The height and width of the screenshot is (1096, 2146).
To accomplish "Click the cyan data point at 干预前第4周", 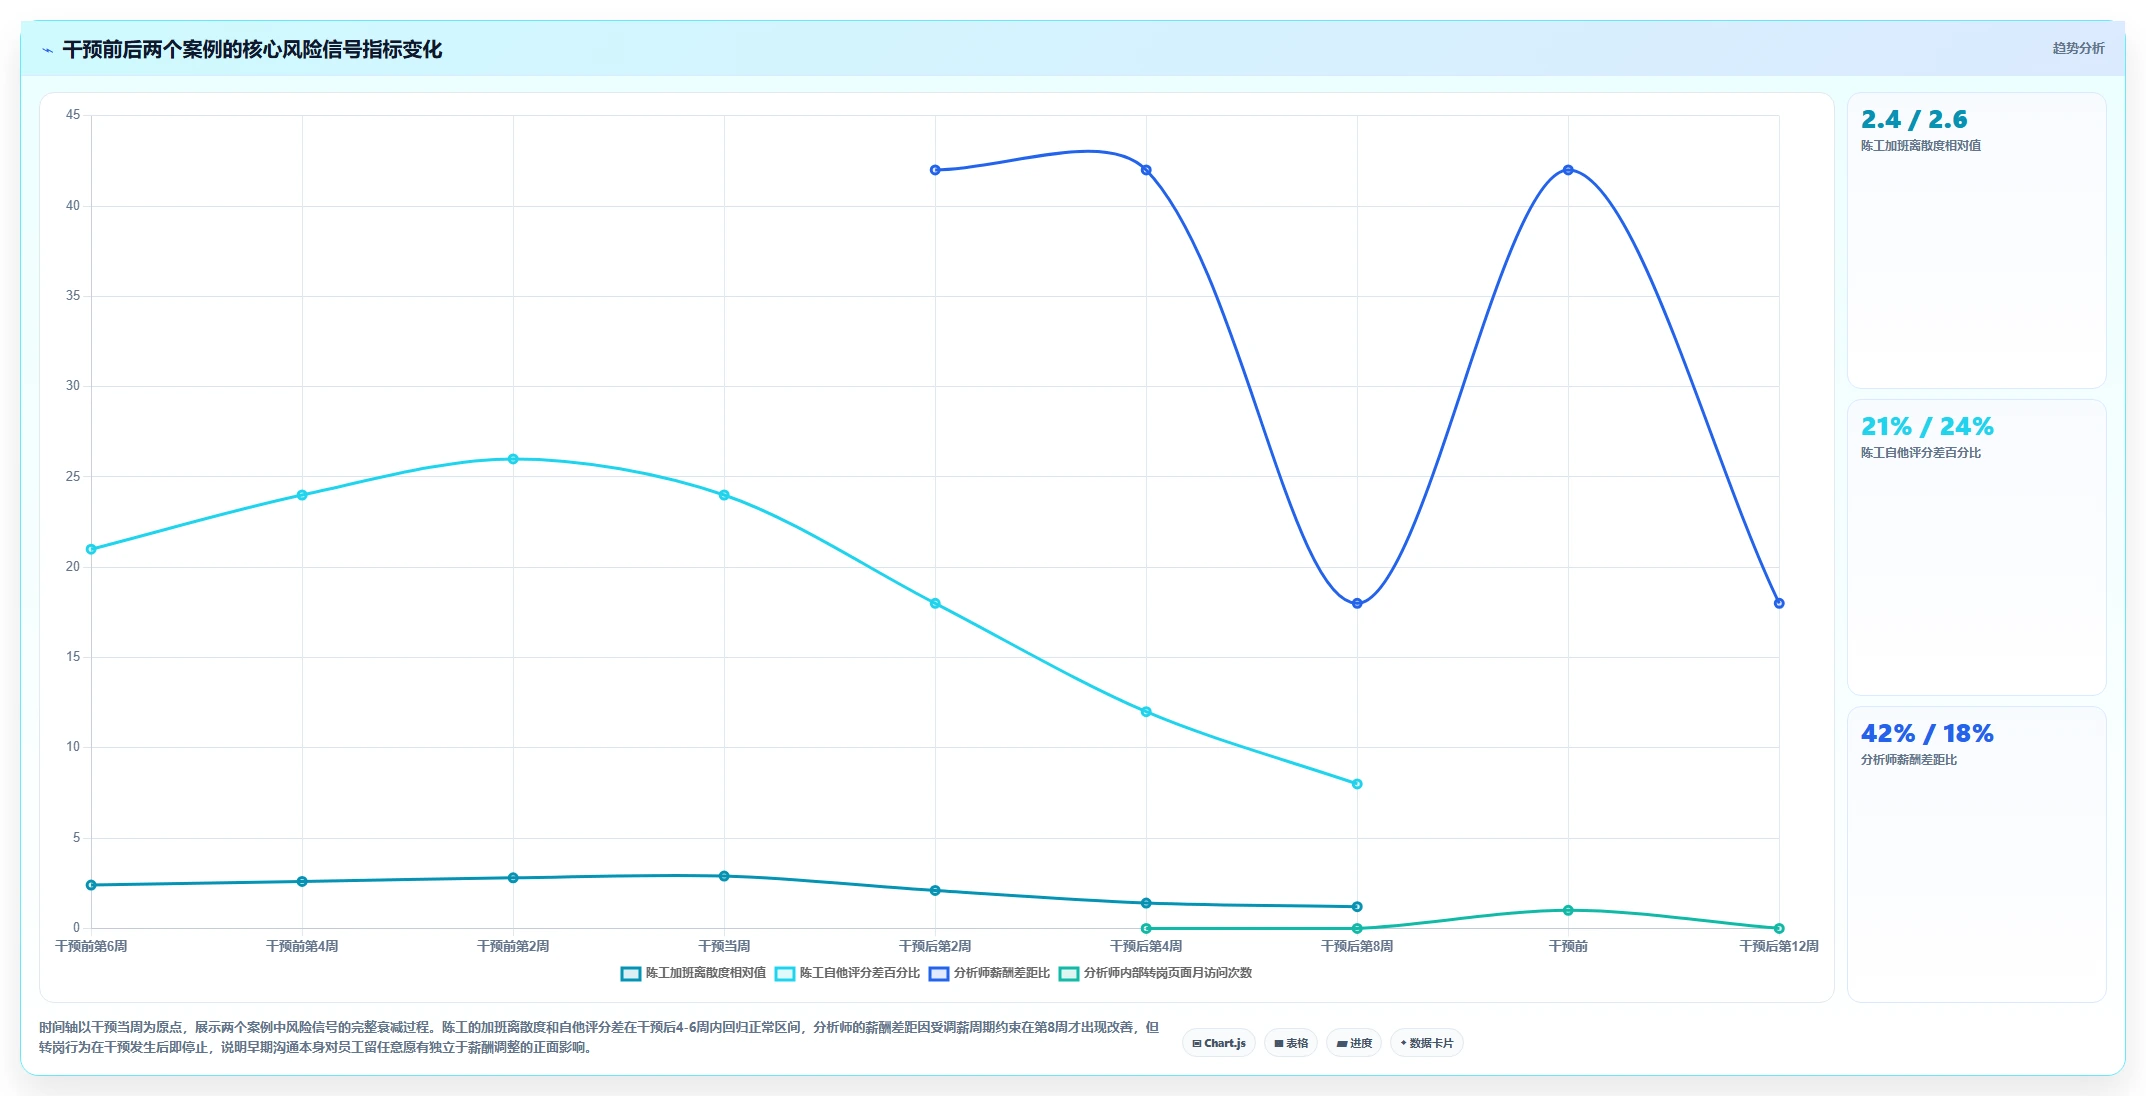I will coord(302,495).
